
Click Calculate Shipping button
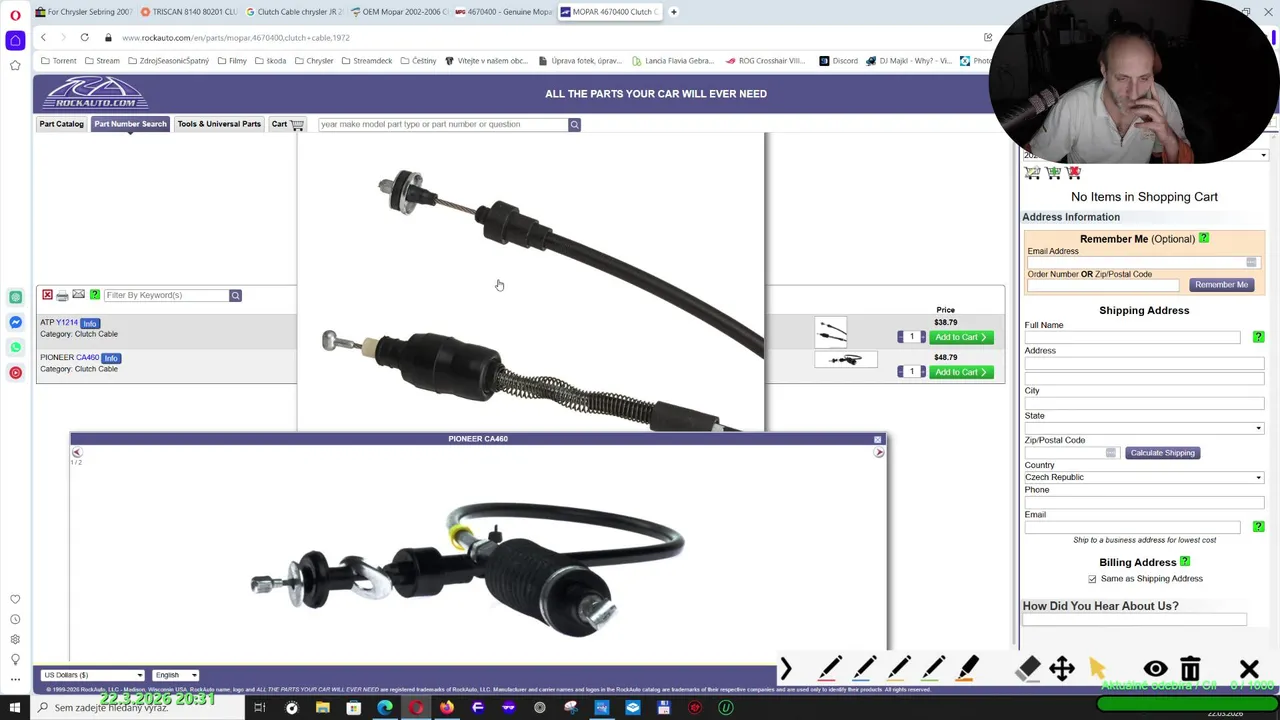[x=1162, y=453]
